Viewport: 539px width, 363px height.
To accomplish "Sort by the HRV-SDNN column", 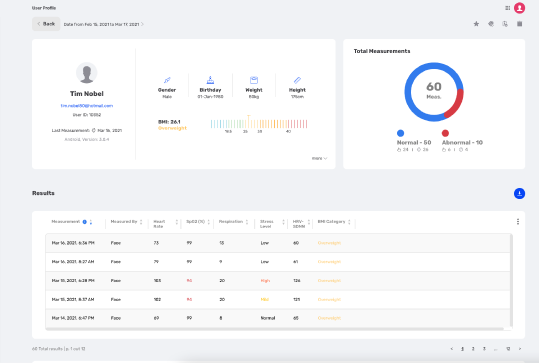I will (309, 222).
